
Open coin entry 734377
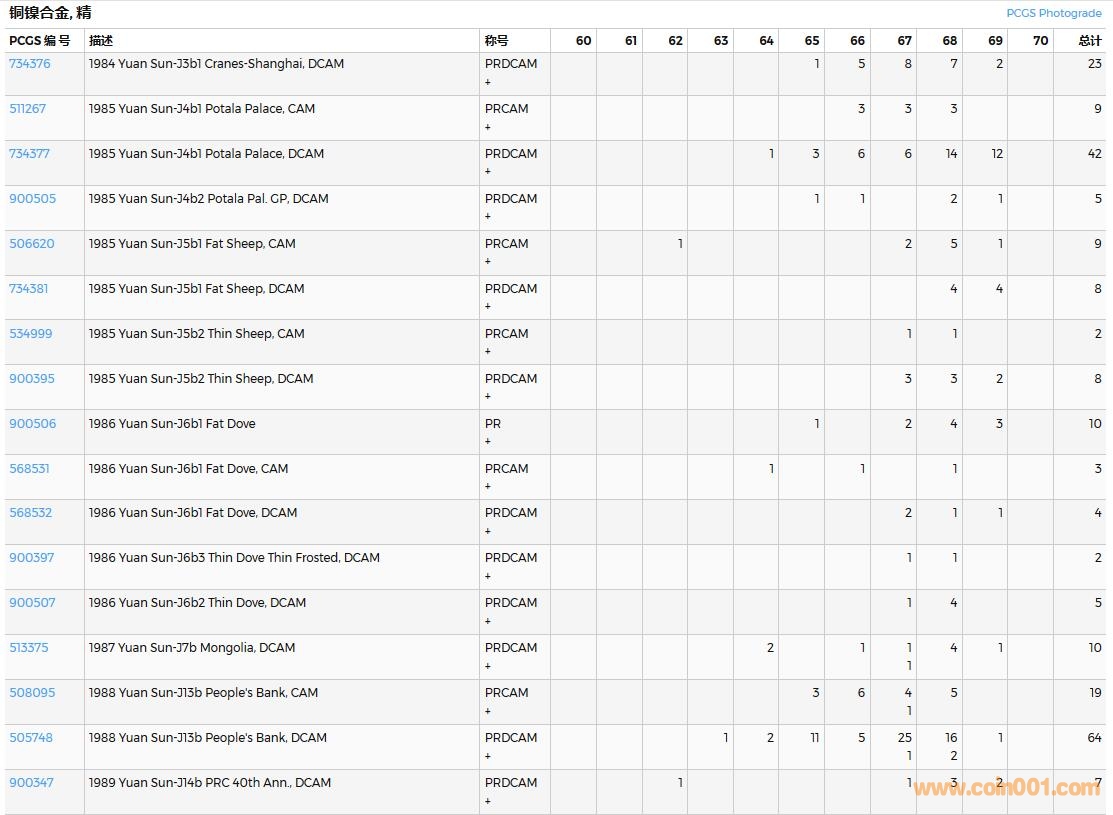click(30, 154)
